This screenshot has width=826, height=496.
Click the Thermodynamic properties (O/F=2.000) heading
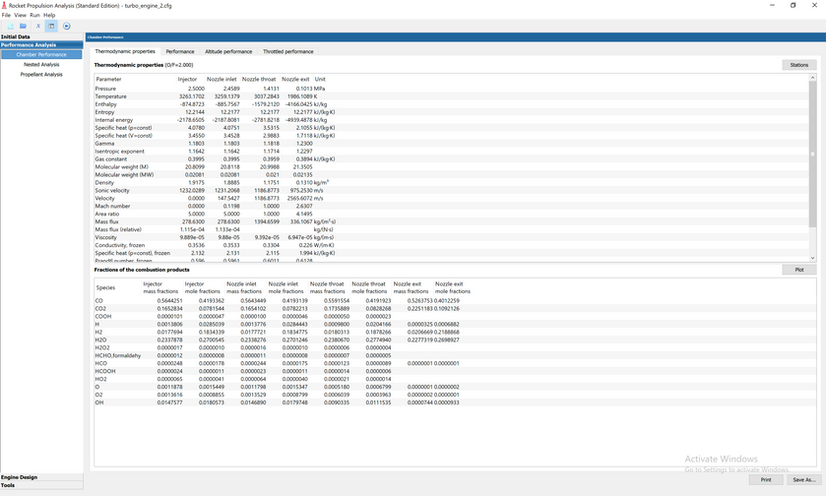143,65
